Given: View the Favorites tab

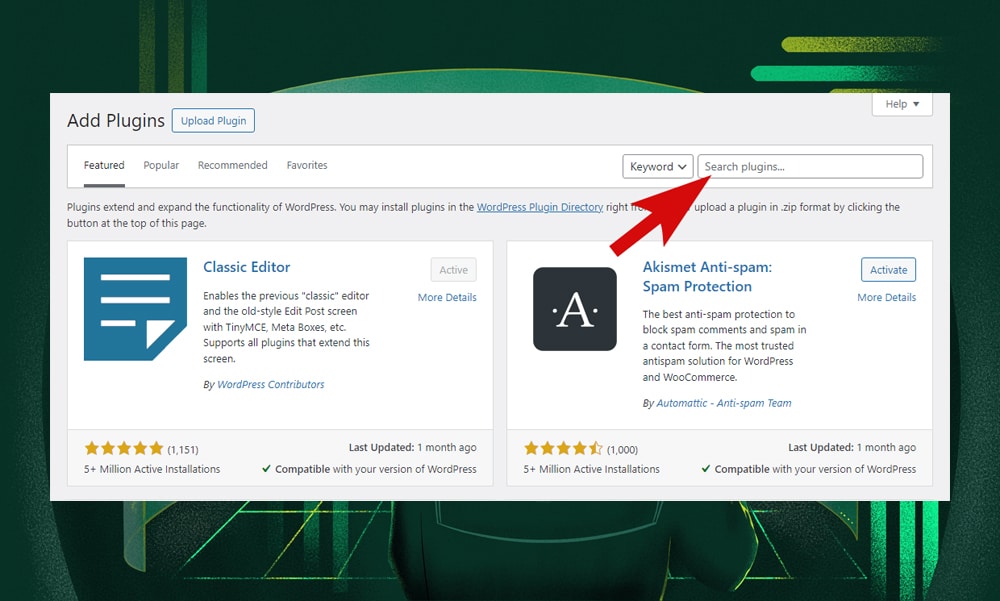Looking at the screenshot, I should point(306,165).
